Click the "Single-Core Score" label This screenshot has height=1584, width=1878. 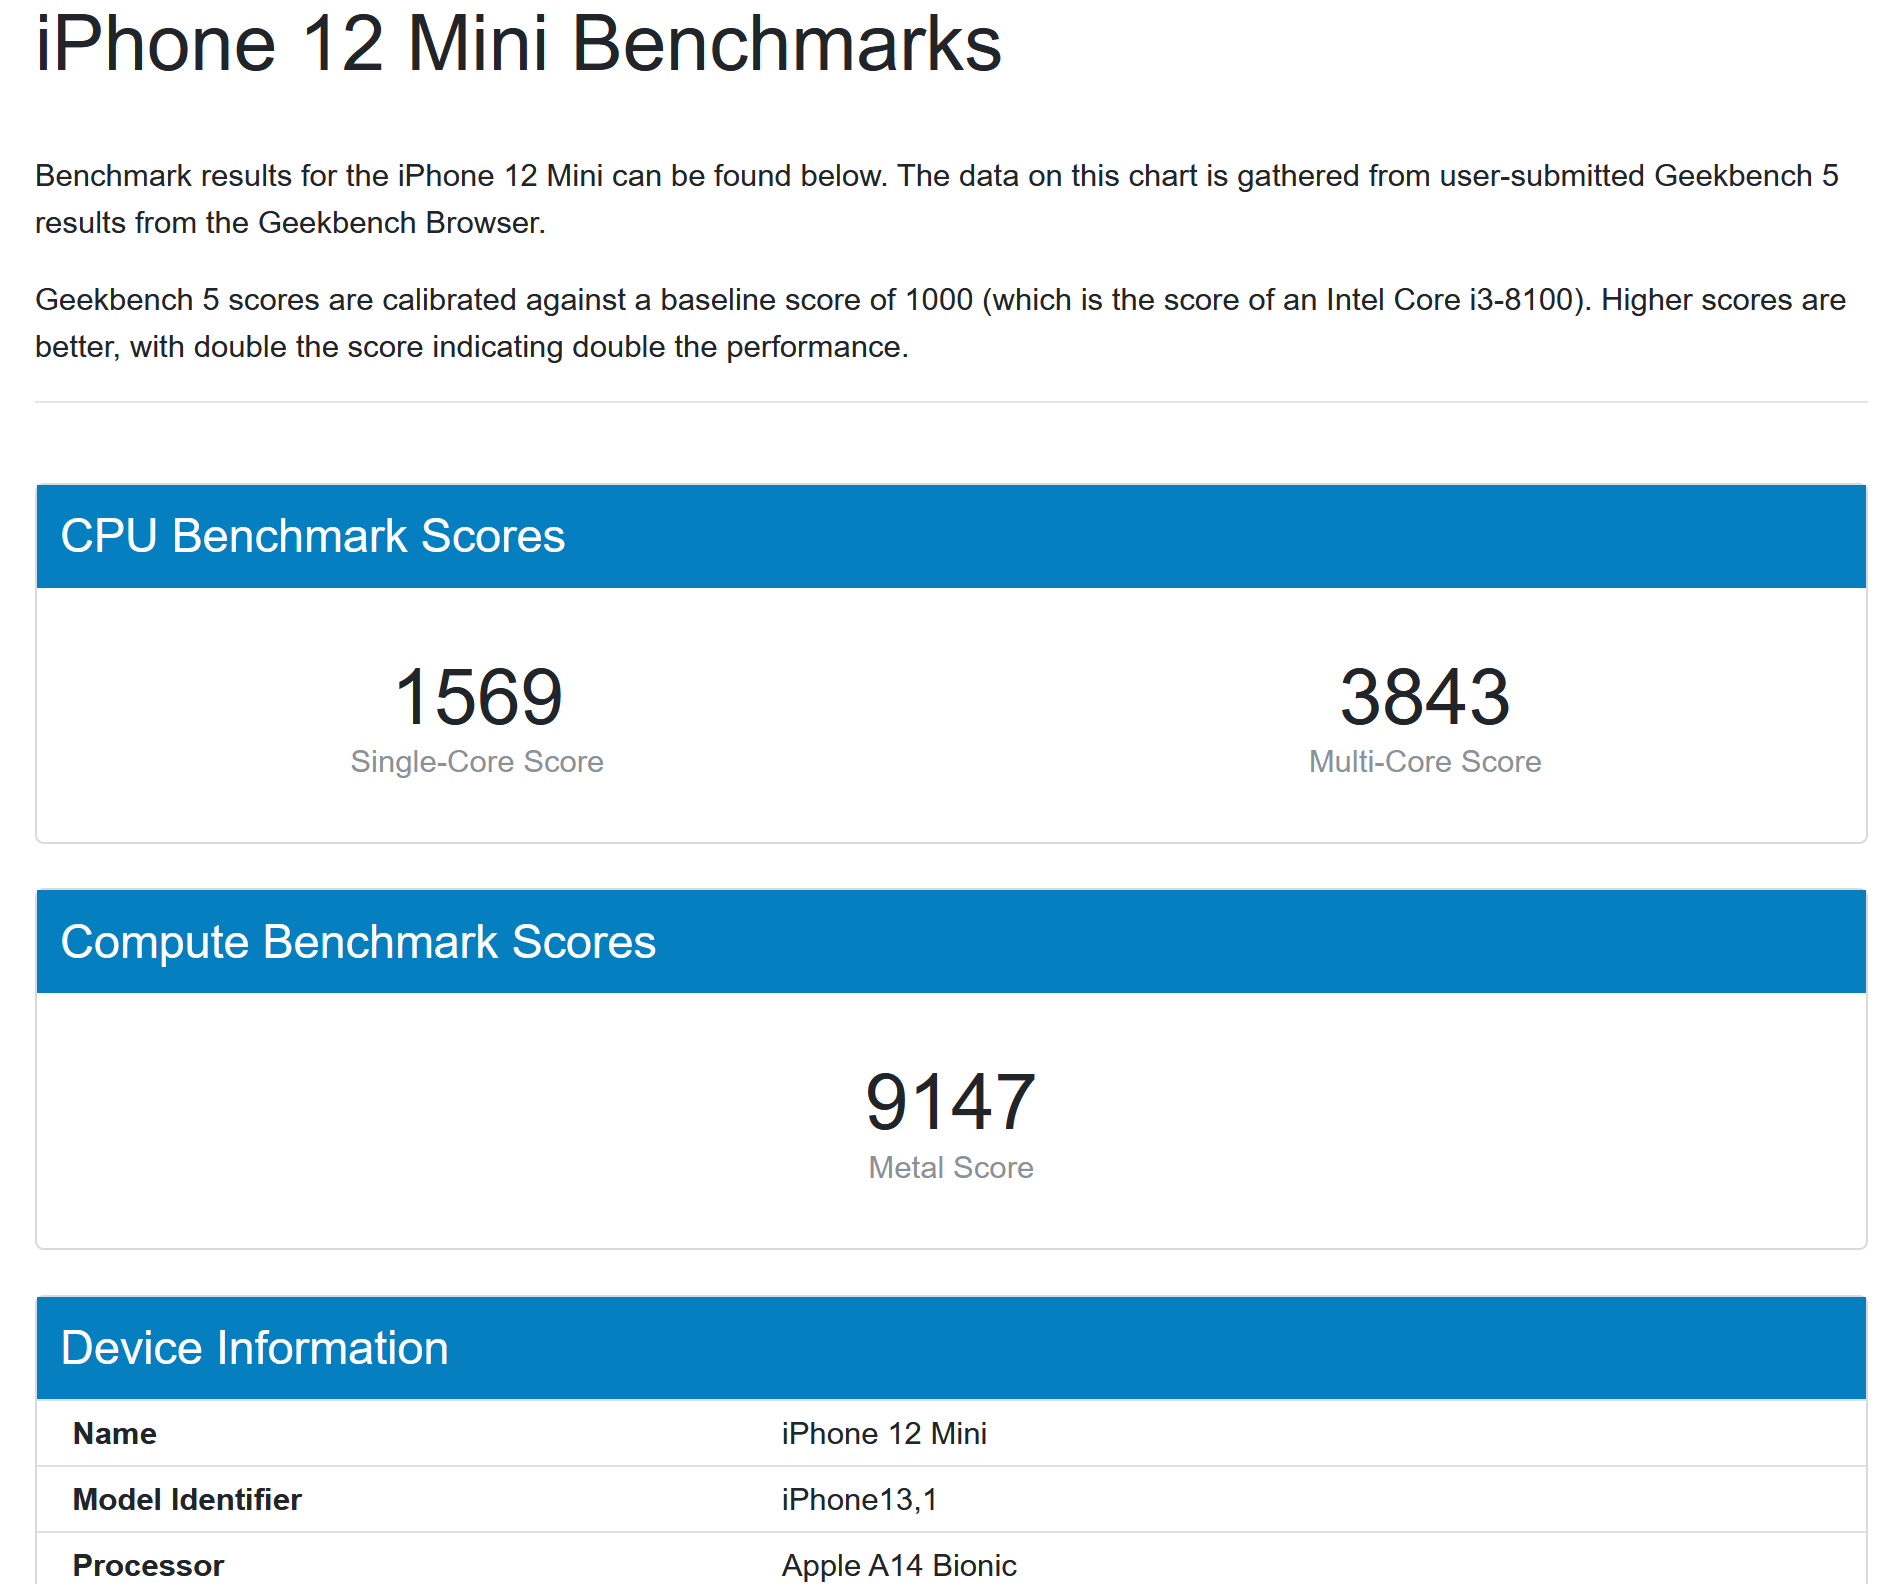tap(477, 762)
